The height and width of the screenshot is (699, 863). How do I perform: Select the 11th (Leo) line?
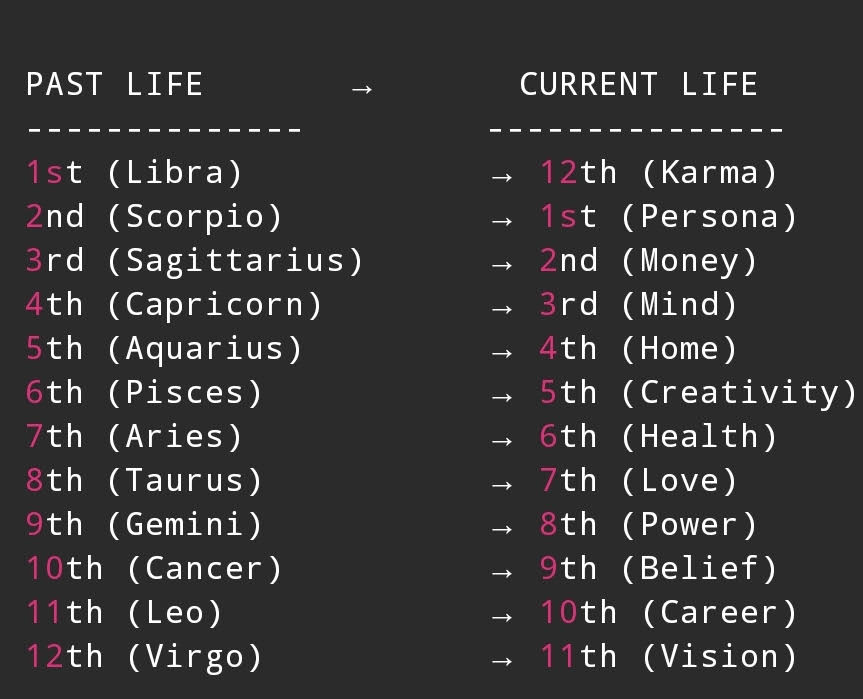coord(124,613)
